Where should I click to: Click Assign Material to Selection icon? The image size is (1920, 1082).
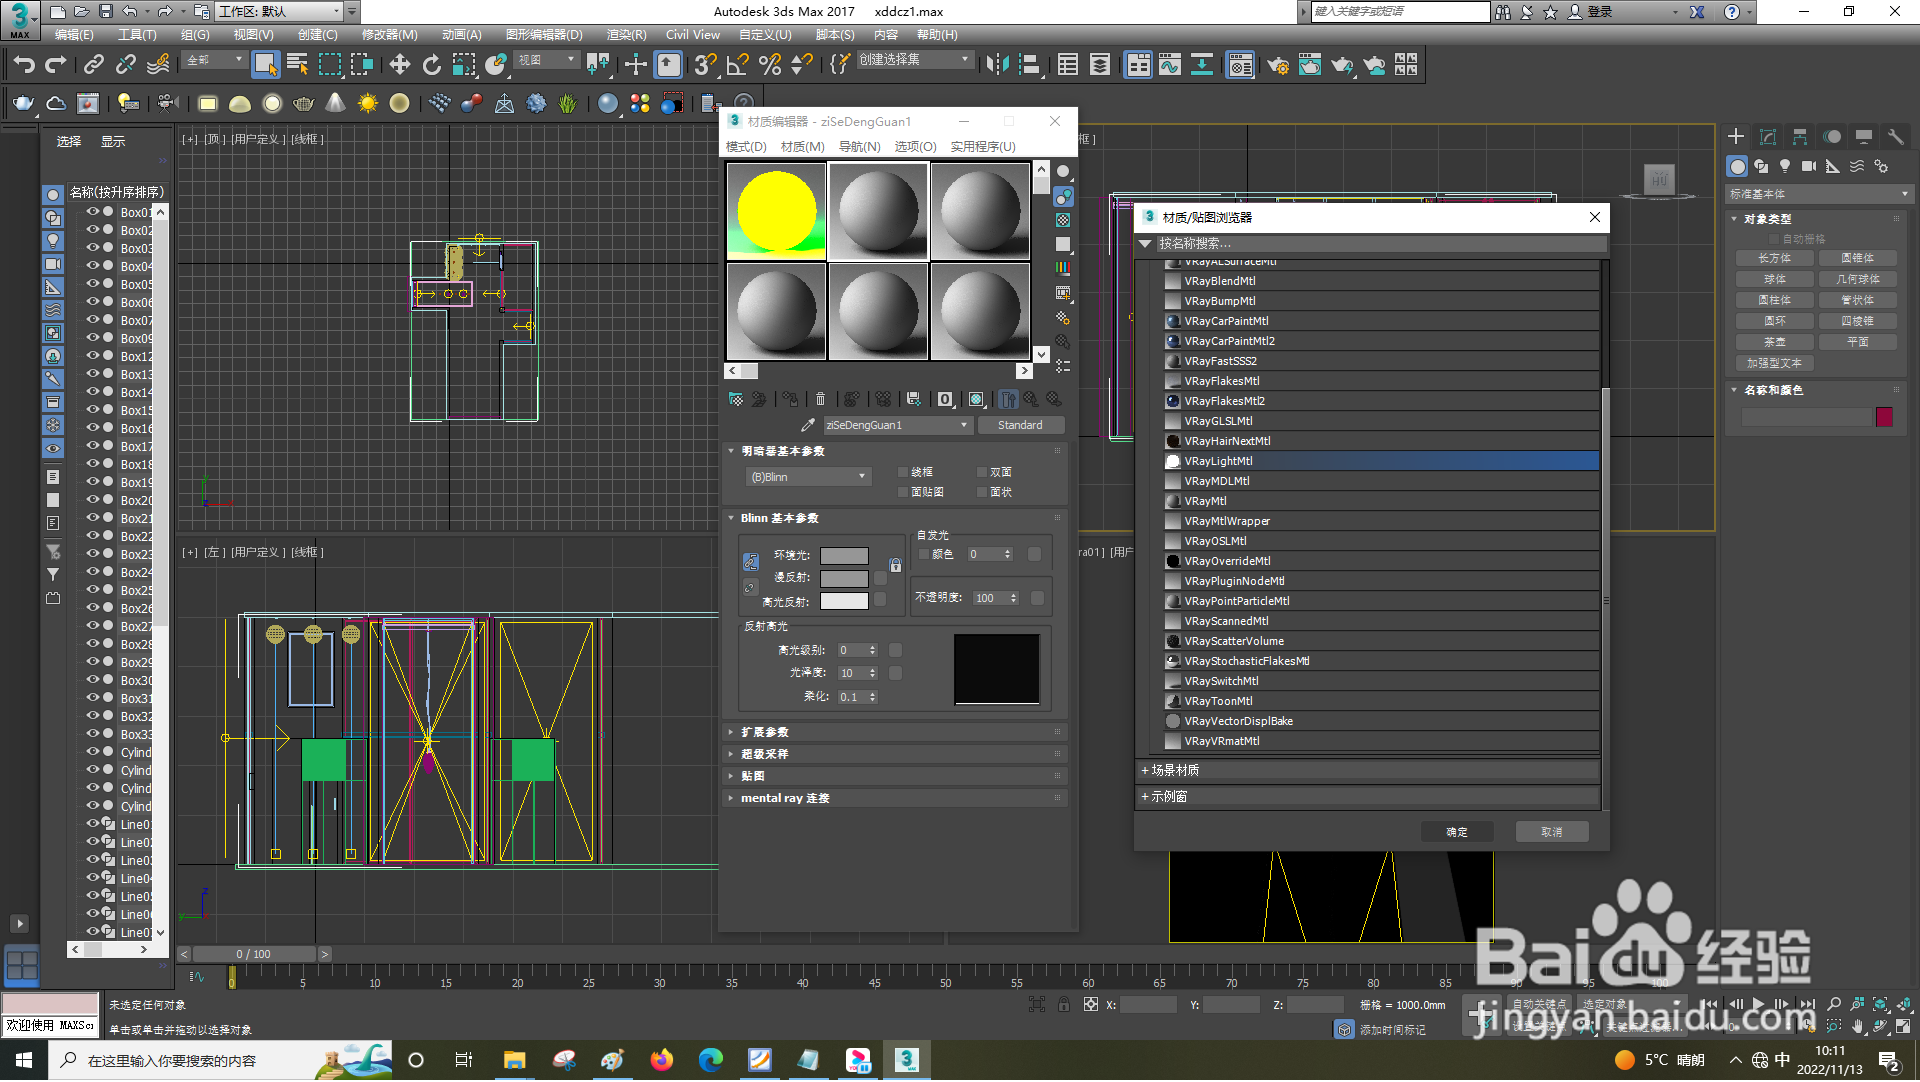pos(790,400)
